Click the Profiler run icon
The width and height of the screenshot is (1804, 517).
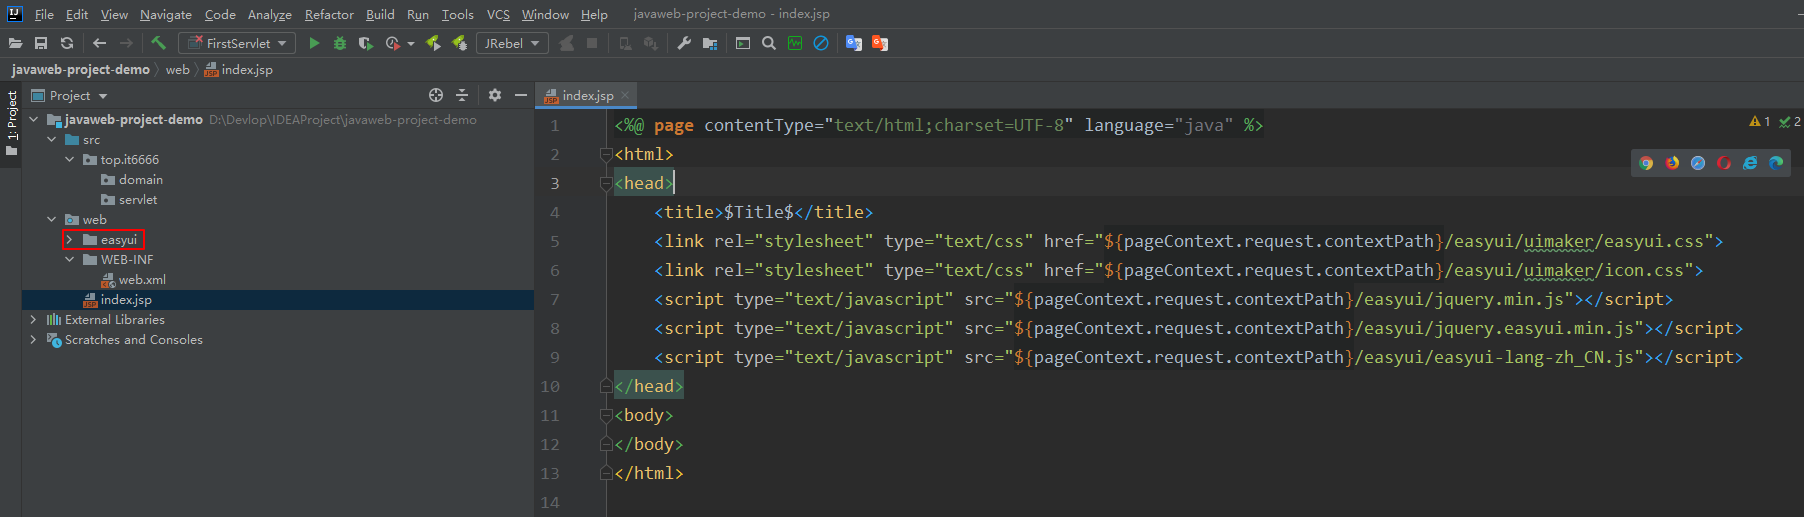point(393,43)
